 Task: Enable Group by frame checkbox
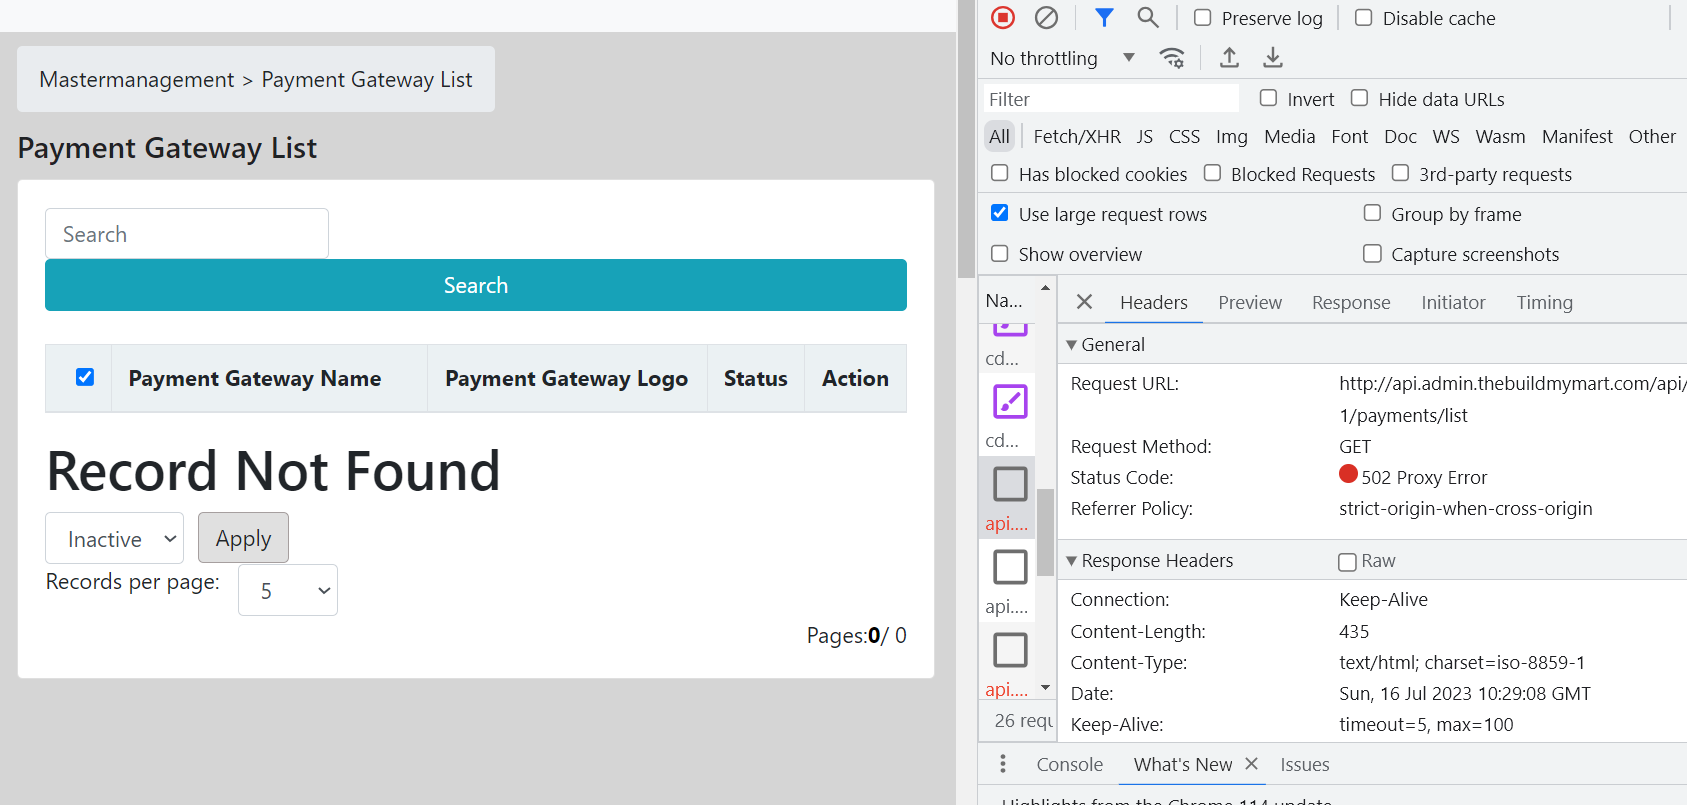click(x=1372, y=213)
